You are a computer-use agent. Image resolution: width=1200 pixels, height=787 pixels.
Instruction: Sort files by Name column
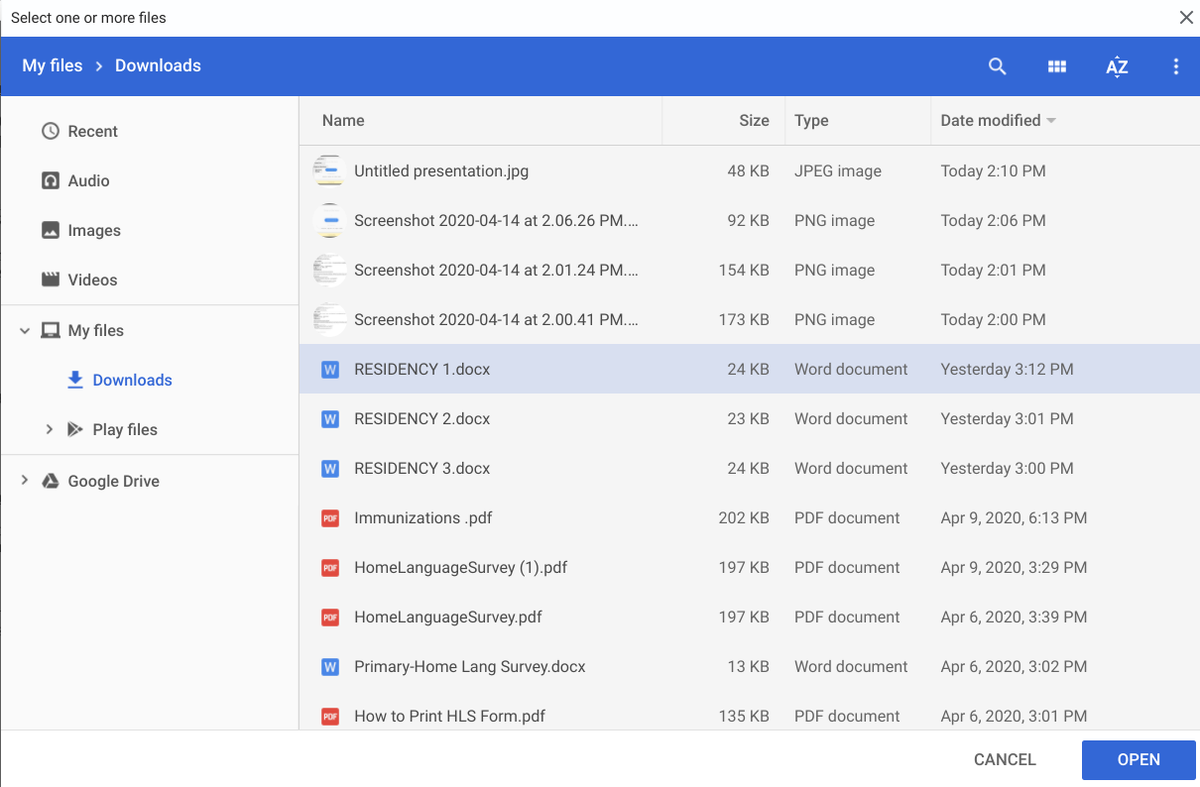click(x=343, y=120)
